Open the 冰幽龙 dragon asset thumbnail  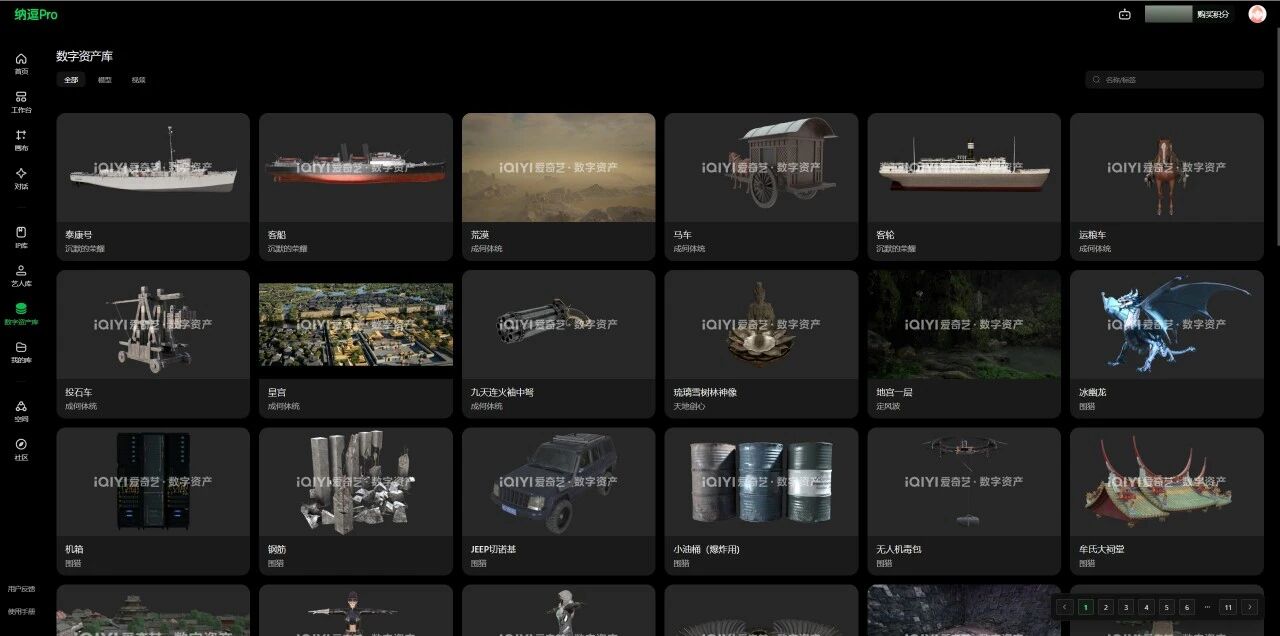[1166, 324]
